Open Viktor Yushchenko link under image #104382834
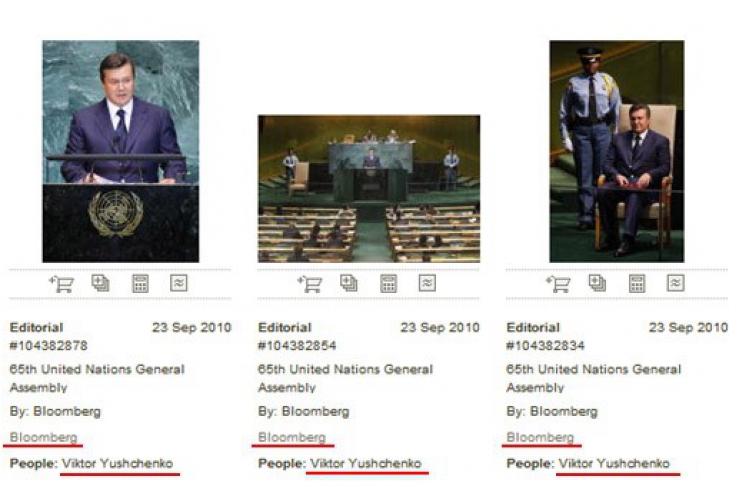The image size is (729, 486). pyautogui.click(x=614, y=464)
